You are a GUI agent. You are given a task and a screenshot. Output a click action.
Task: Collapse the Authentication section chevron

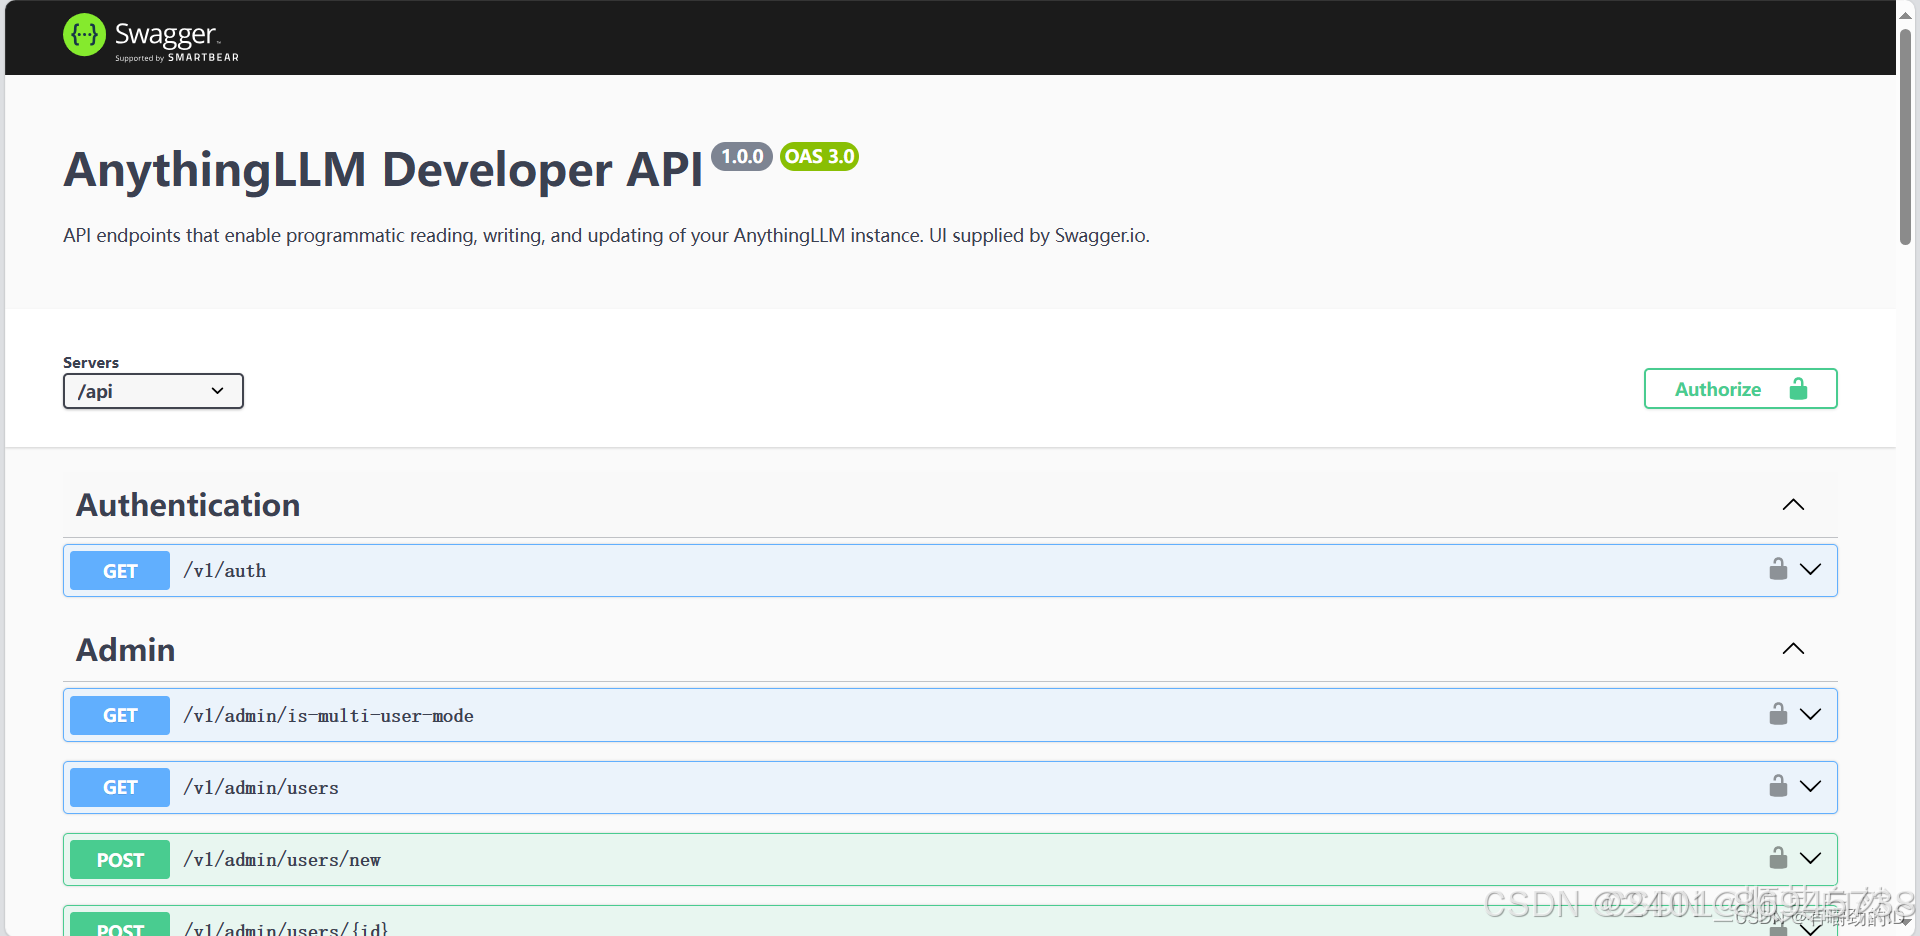(1793, 505)
